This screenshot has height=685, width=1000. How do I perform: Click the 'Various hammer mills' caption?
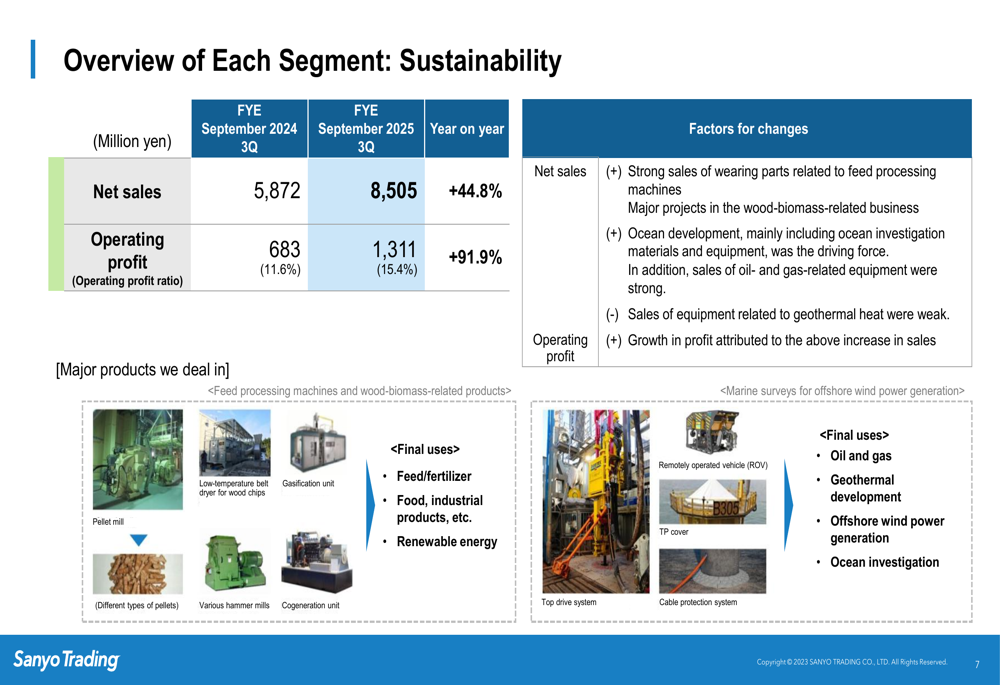tap(234, 605)
